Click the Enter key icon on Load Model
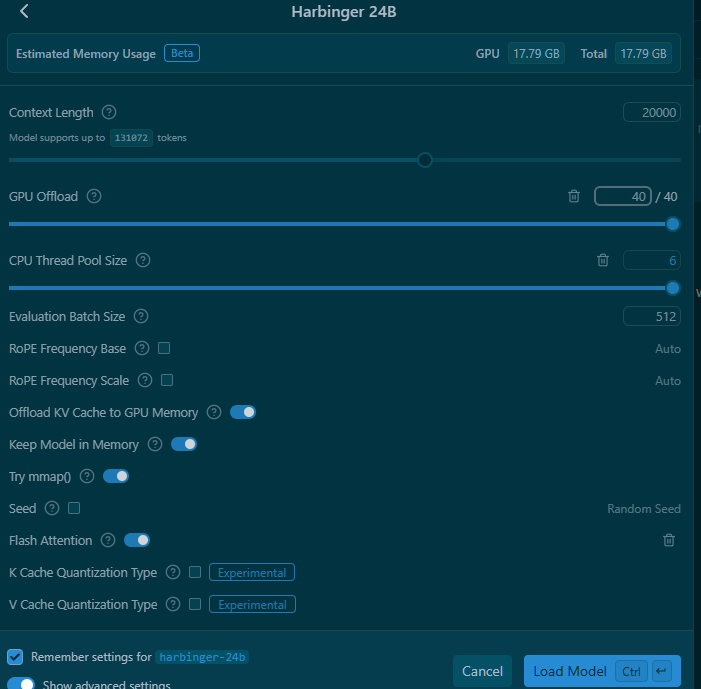Image resolution: width=701 pixels, height=689 pixels. [662, 671]
